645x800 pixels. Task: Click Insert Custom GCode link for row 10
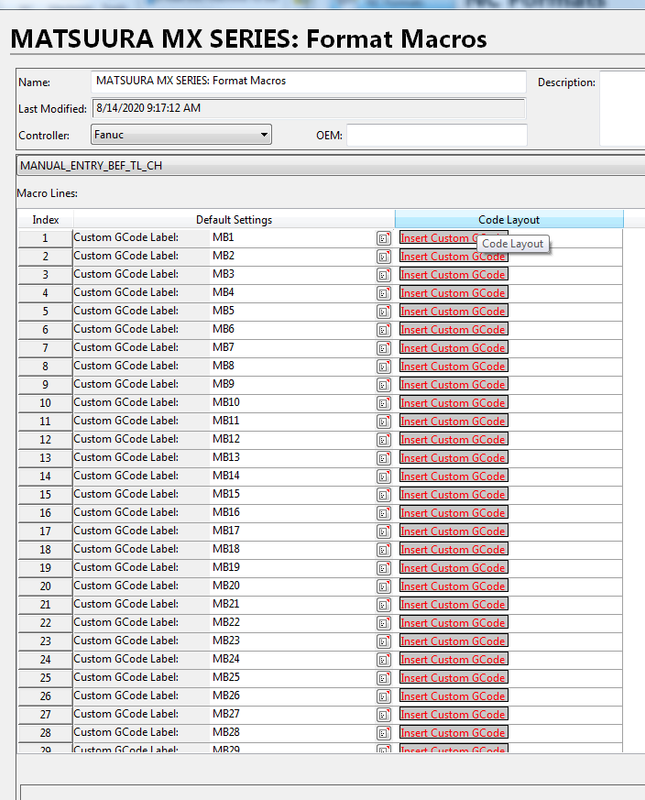click(453, 403)
